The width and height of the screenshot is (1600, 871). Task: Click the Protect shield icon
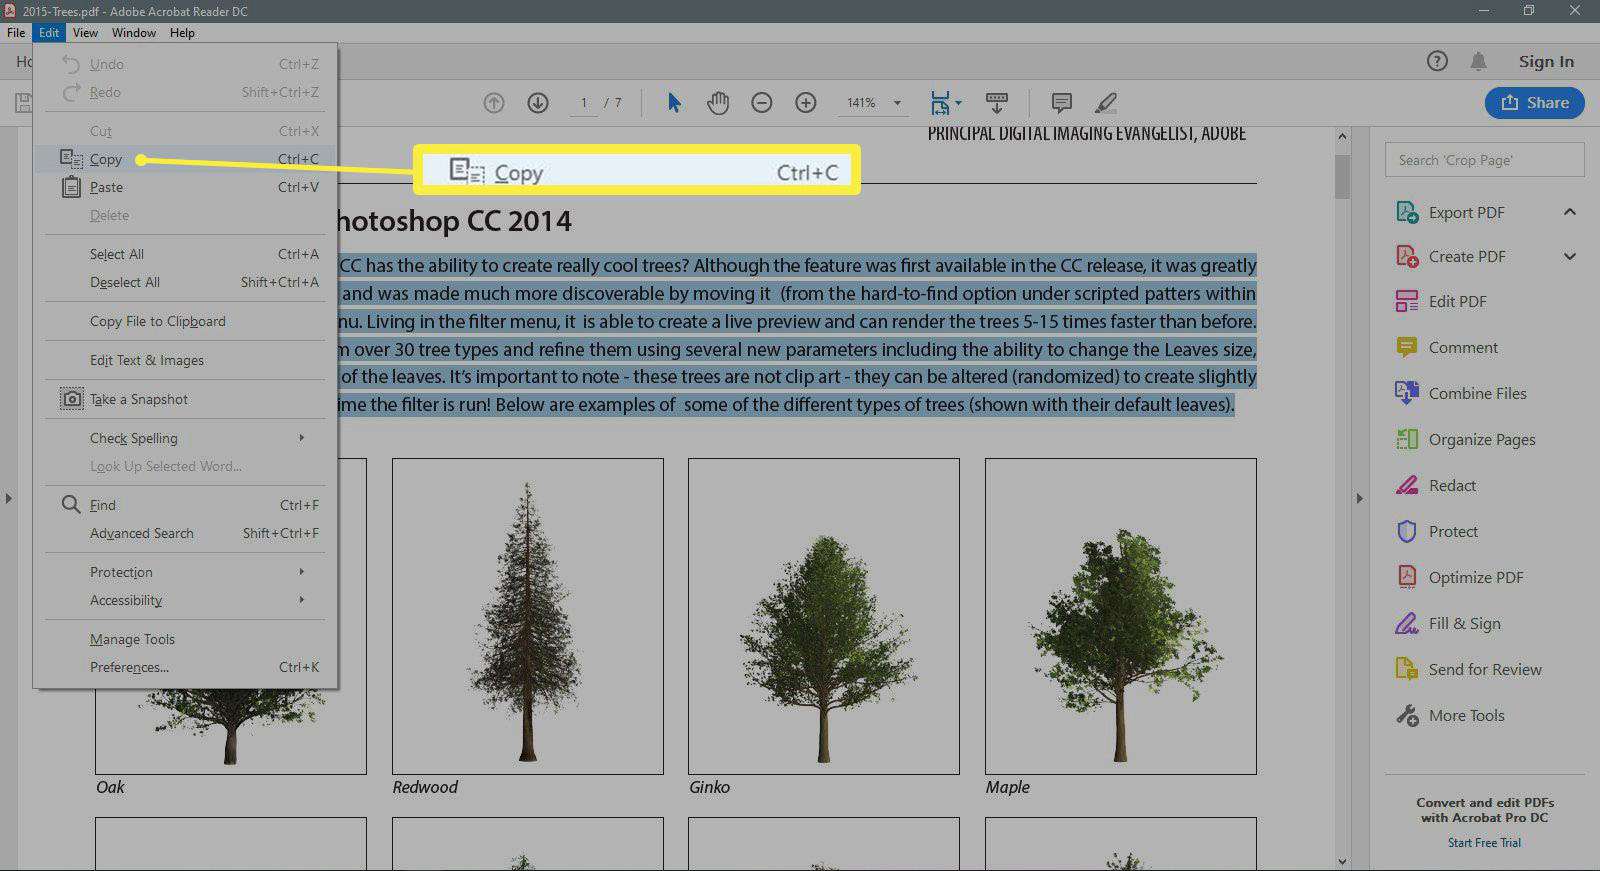pos(1407,531)
